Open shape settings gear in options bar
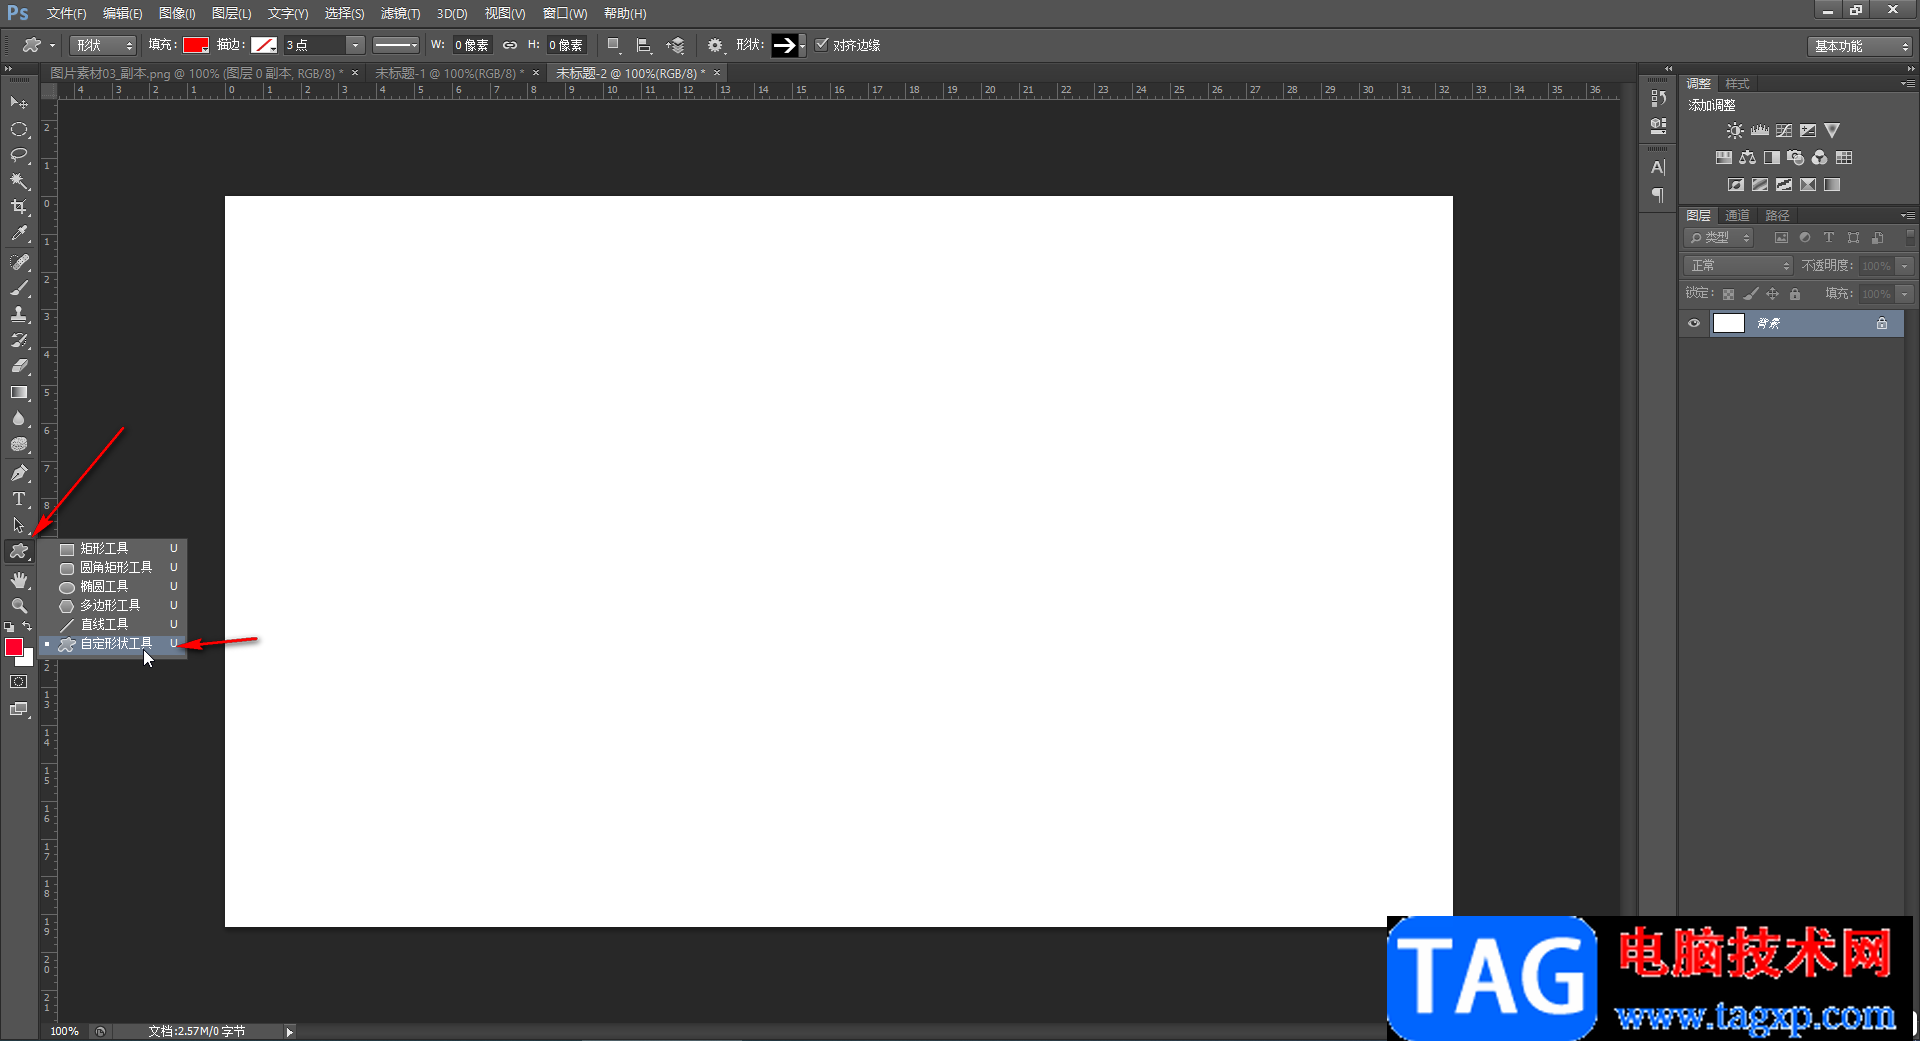 715,45
